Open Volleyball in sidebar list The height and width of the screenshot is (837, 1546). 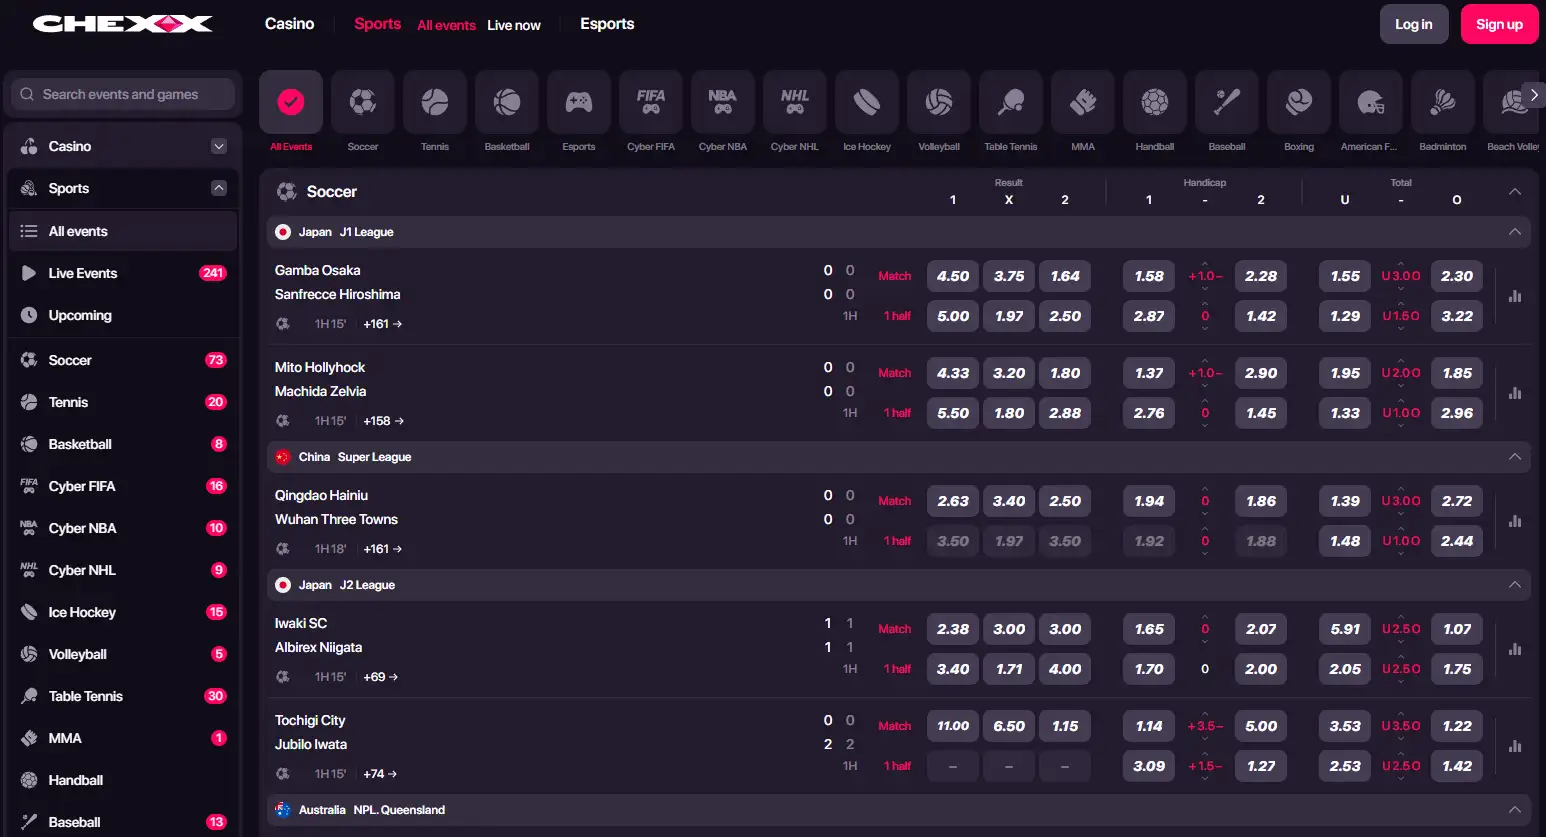[123, 654]
